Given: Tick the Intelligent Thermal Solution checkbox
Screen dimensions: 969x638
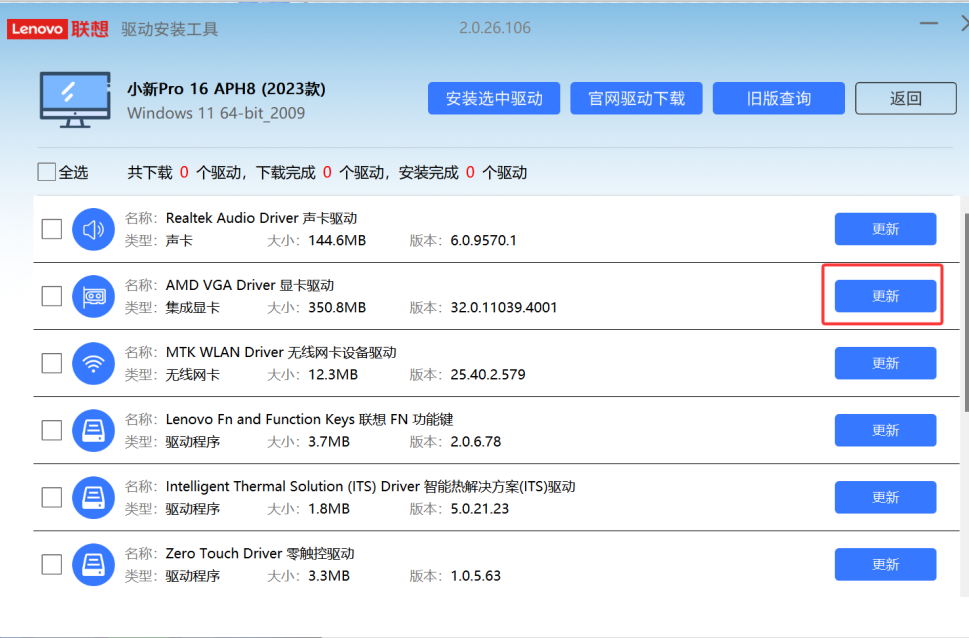Looking at the screenshot, I should (x=52, y=497).
